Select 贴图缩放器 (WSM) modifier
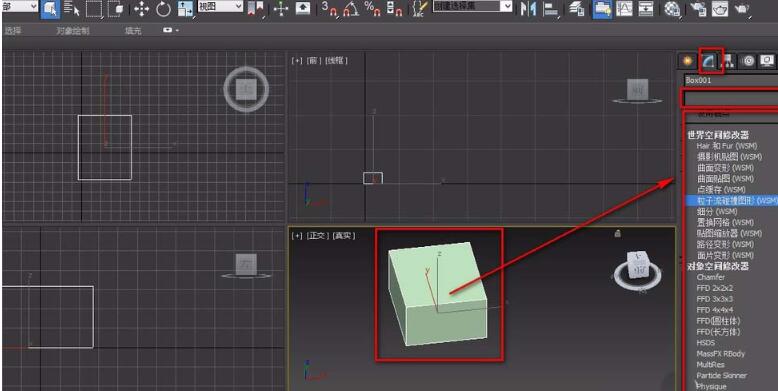 click(x=729, y=233)
